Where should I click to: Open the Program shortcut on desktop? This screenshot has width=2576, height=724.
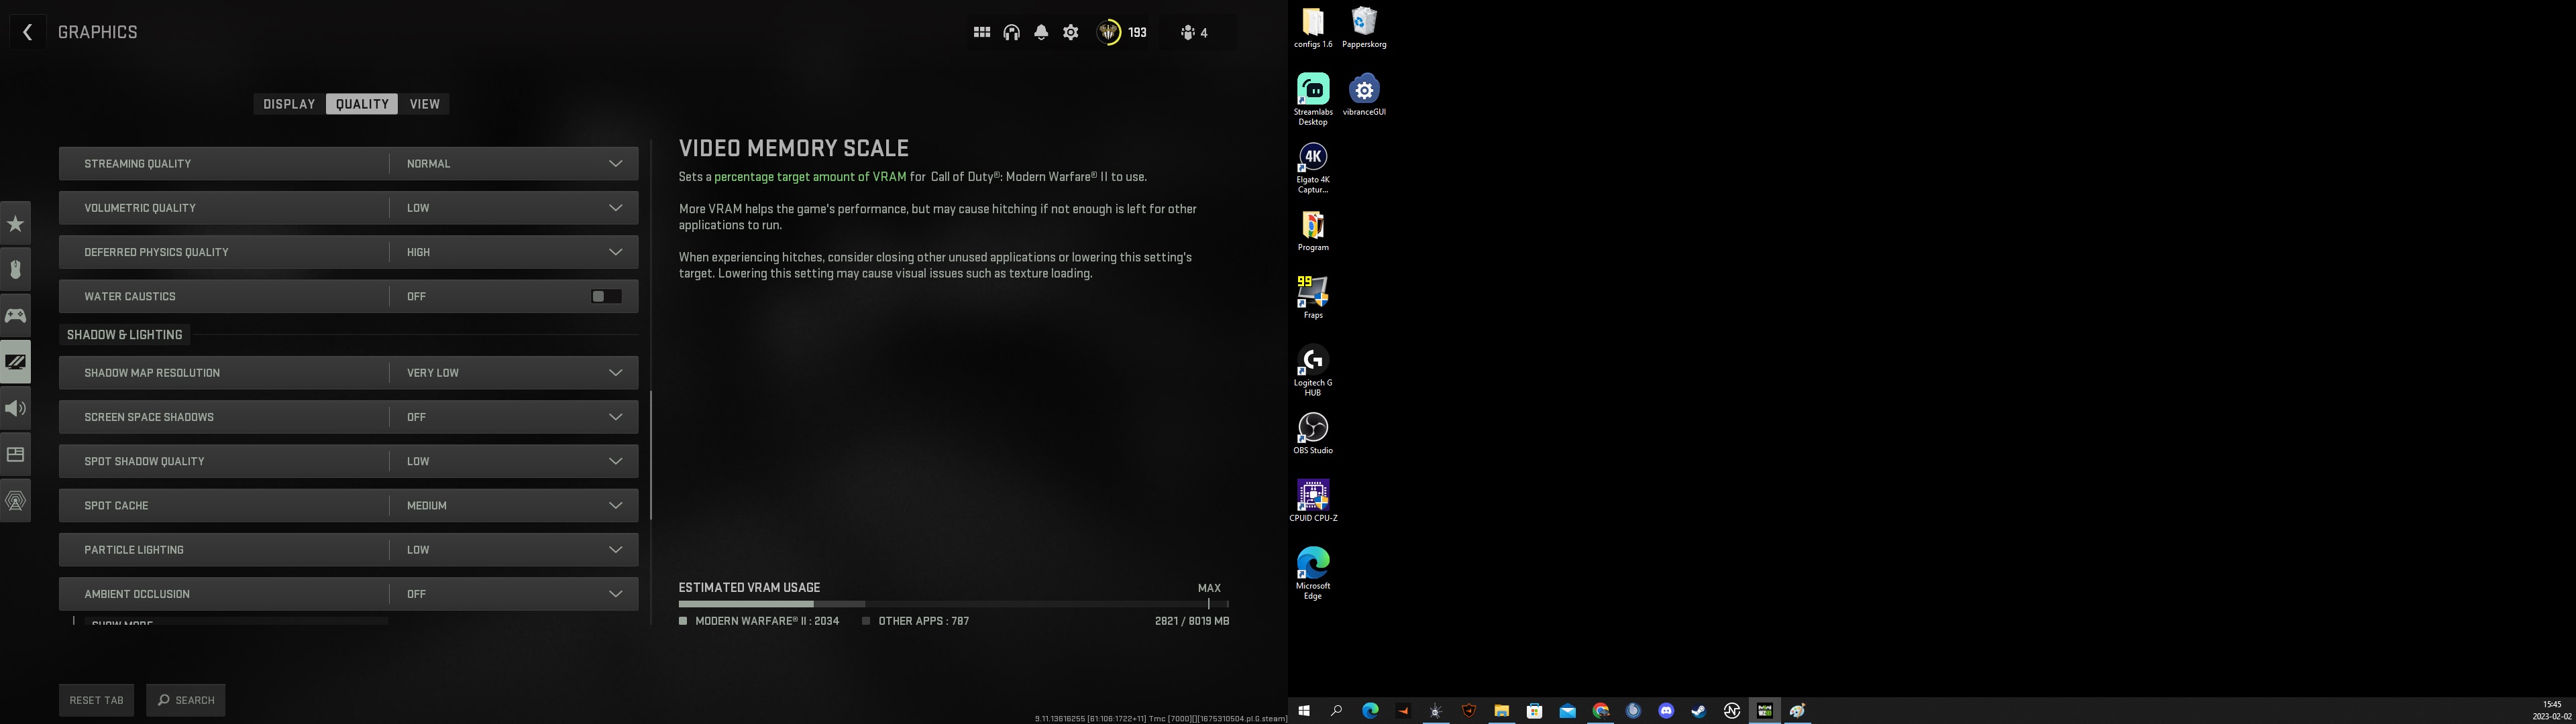[1313, 230]
